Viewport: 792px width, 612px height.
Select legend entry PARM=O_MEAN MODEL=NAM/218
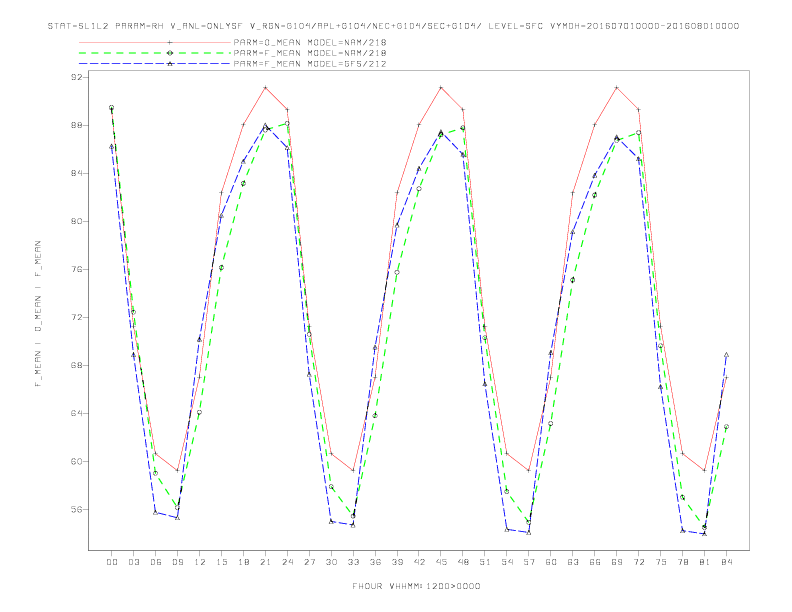[310, 42]
